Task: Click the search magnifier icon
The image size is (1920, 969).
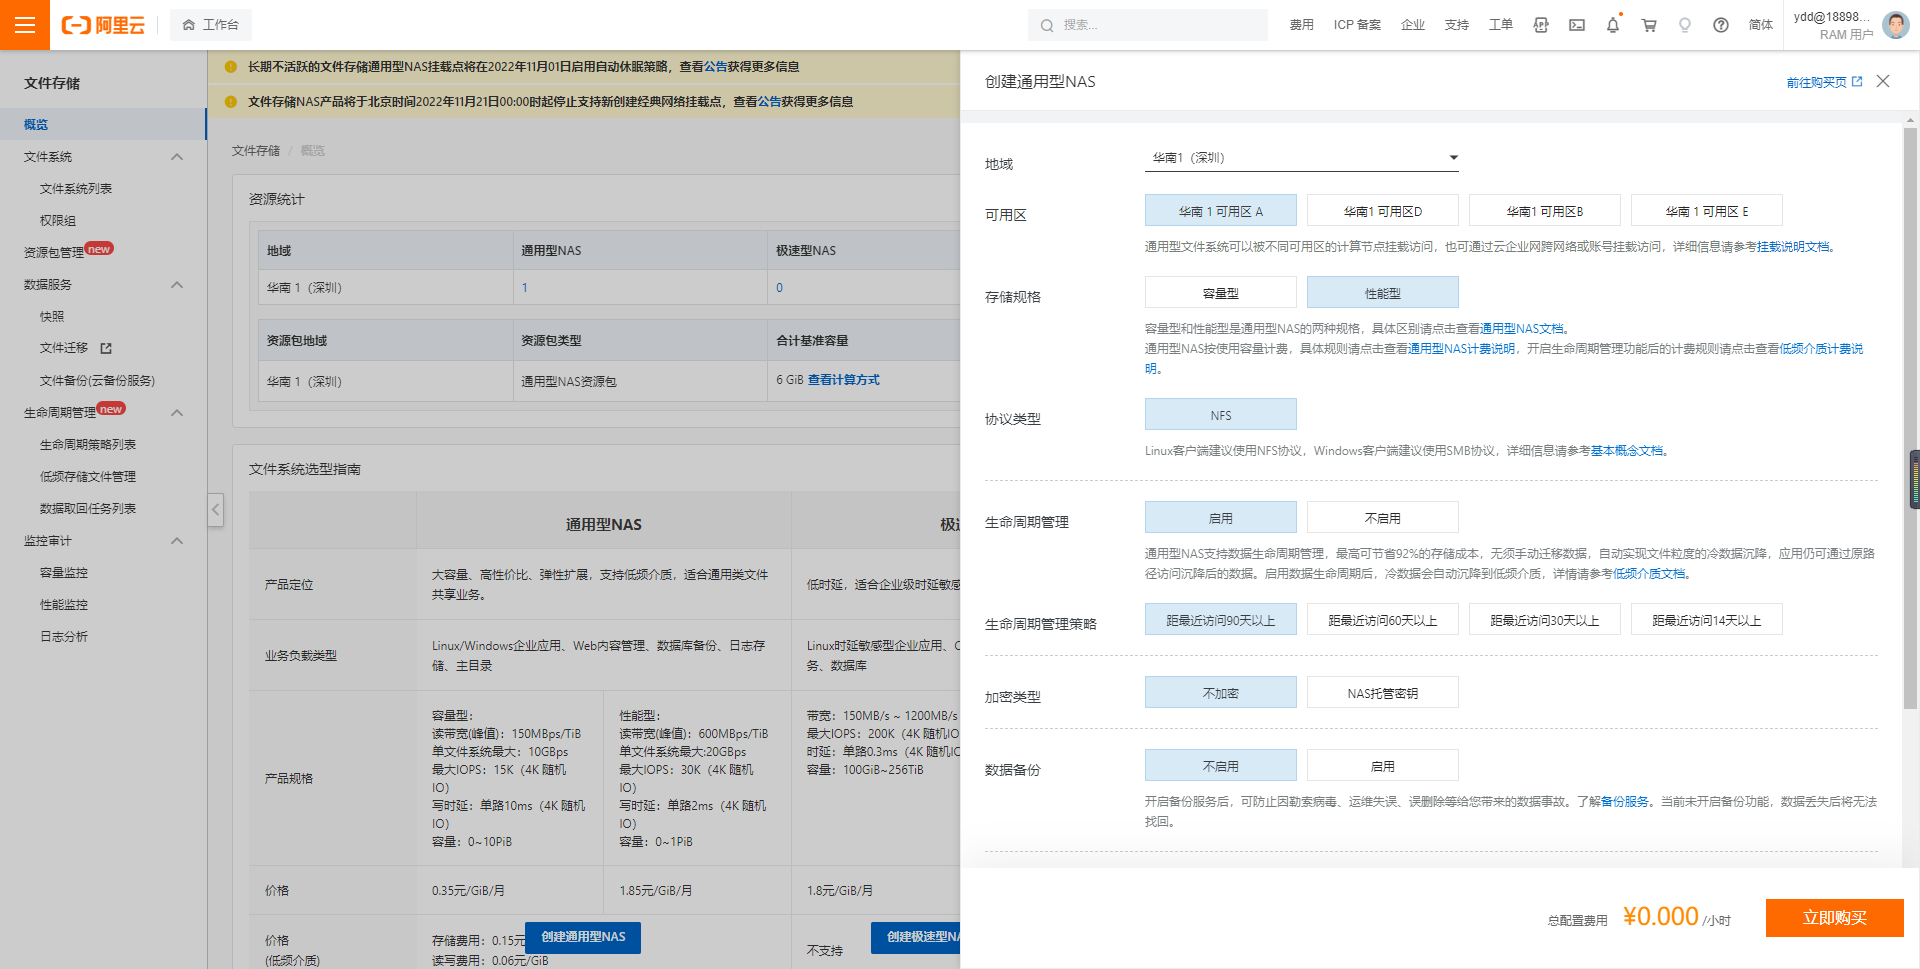Action: point(1047,25)
